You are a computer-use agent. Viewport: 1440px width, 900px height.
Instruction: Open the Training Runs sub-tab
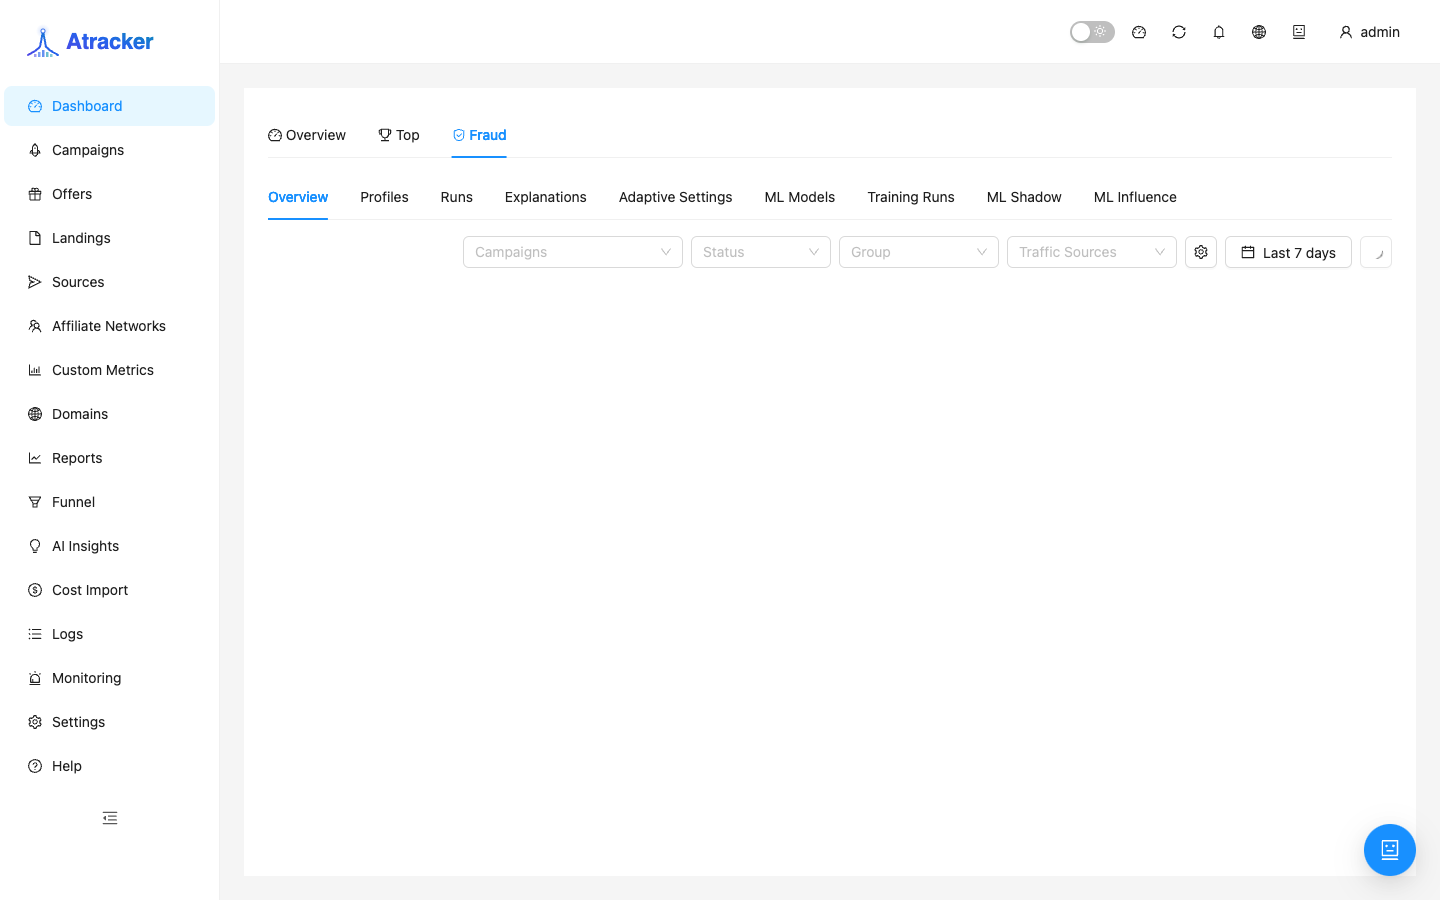(x=910, y=197)
